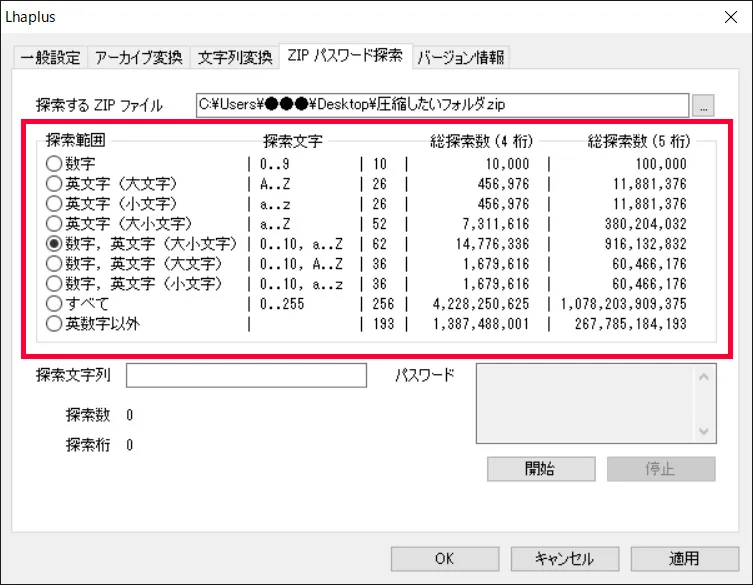Click the value 1,078,203,909,375
This screenshot has height=585, width=753.
(624, 304)
